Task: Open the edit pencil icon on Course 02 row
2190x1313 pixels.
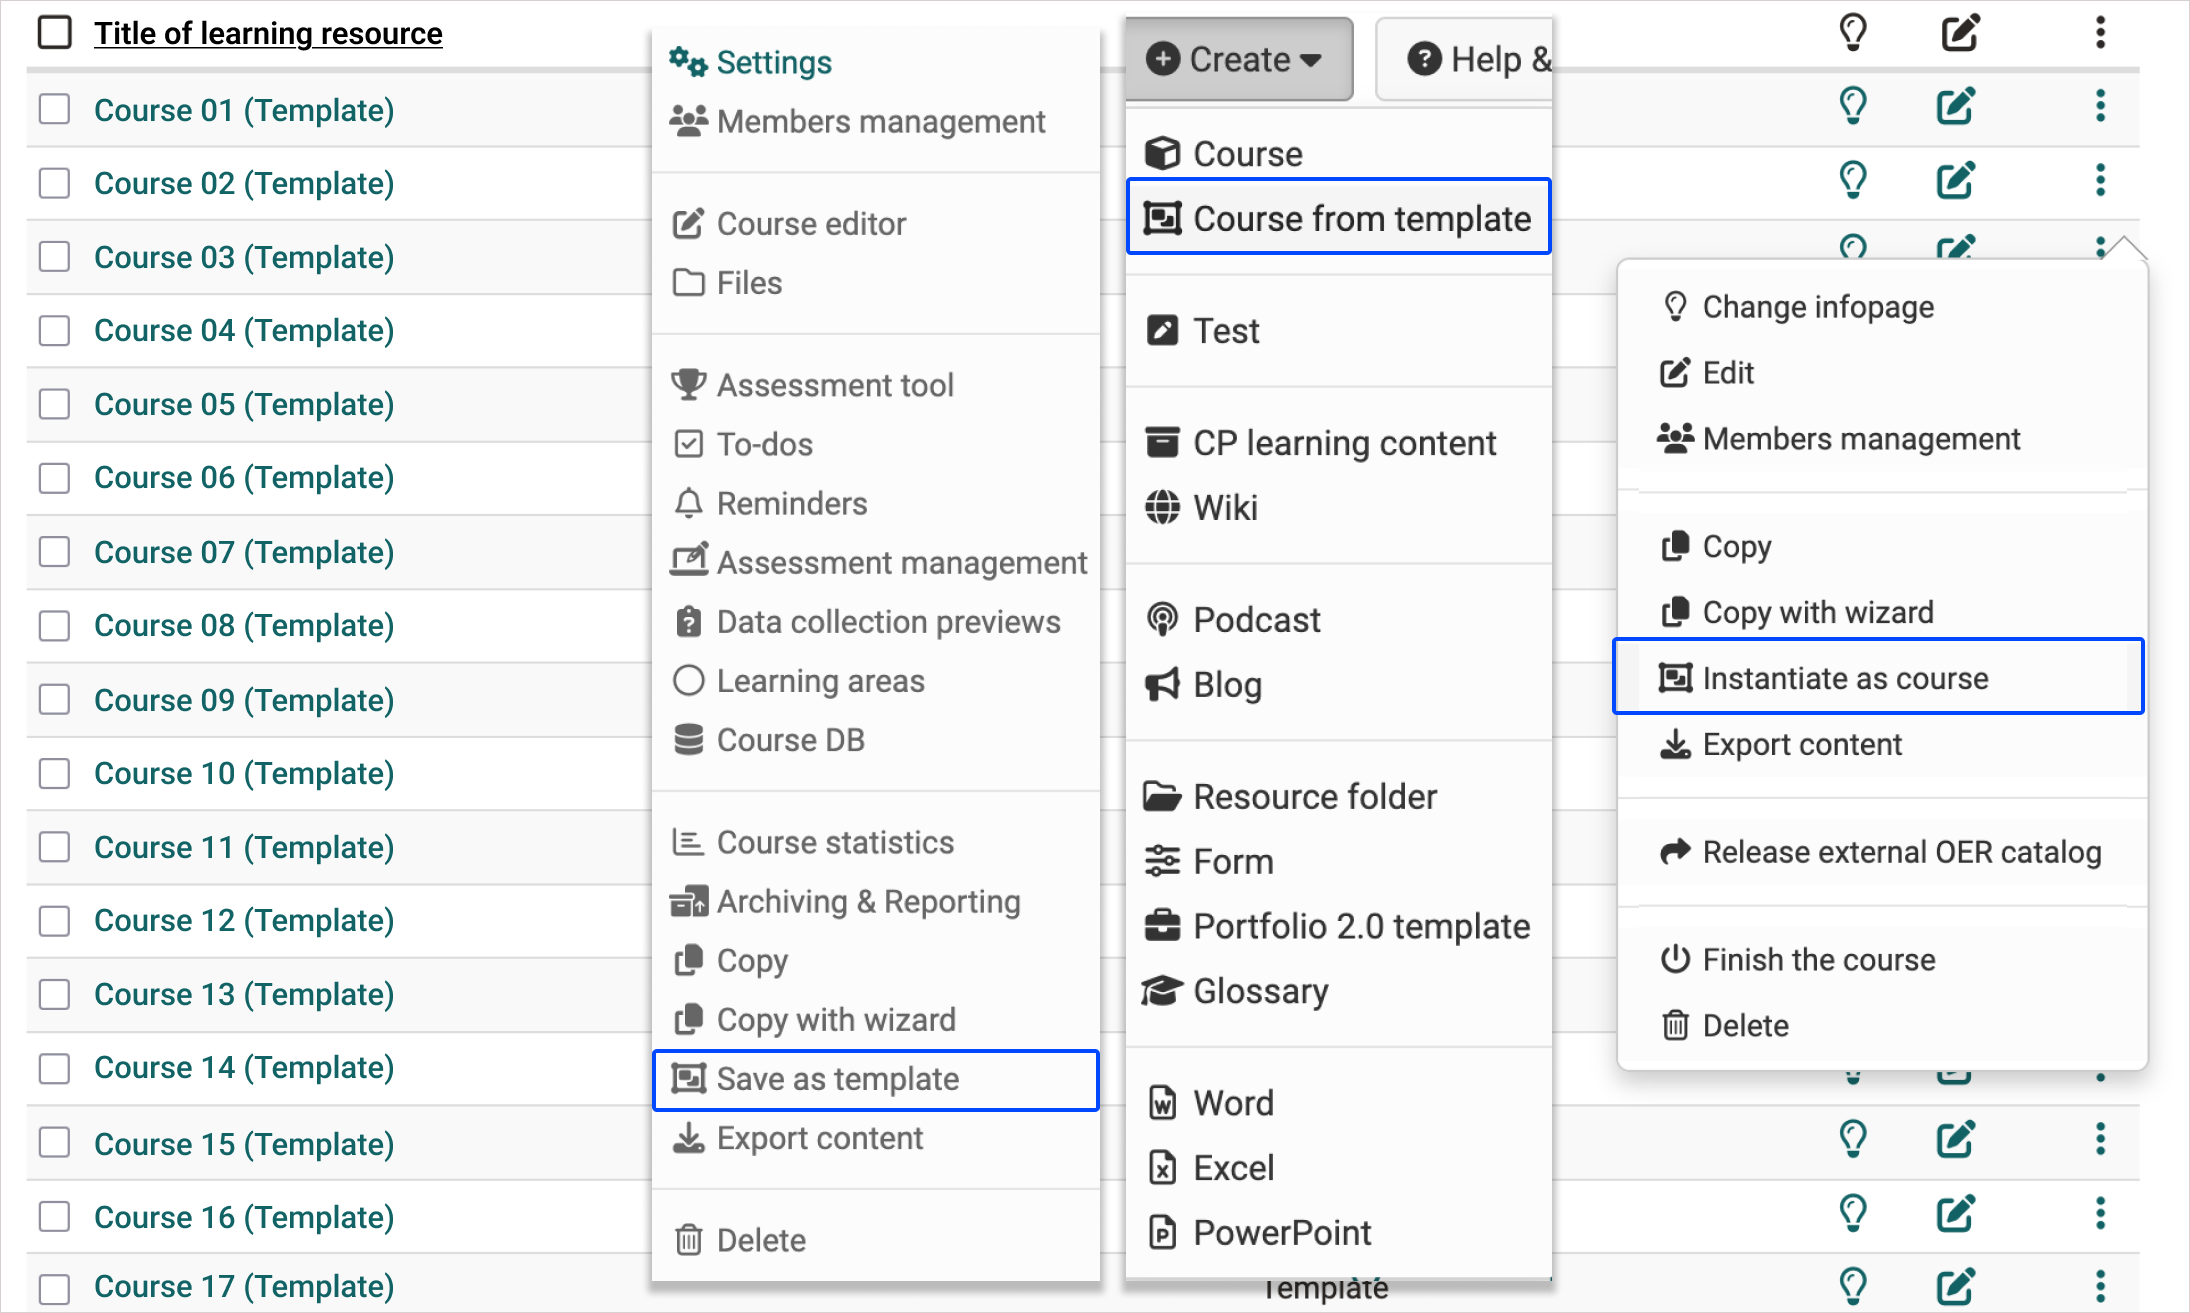Action: 1957,180
